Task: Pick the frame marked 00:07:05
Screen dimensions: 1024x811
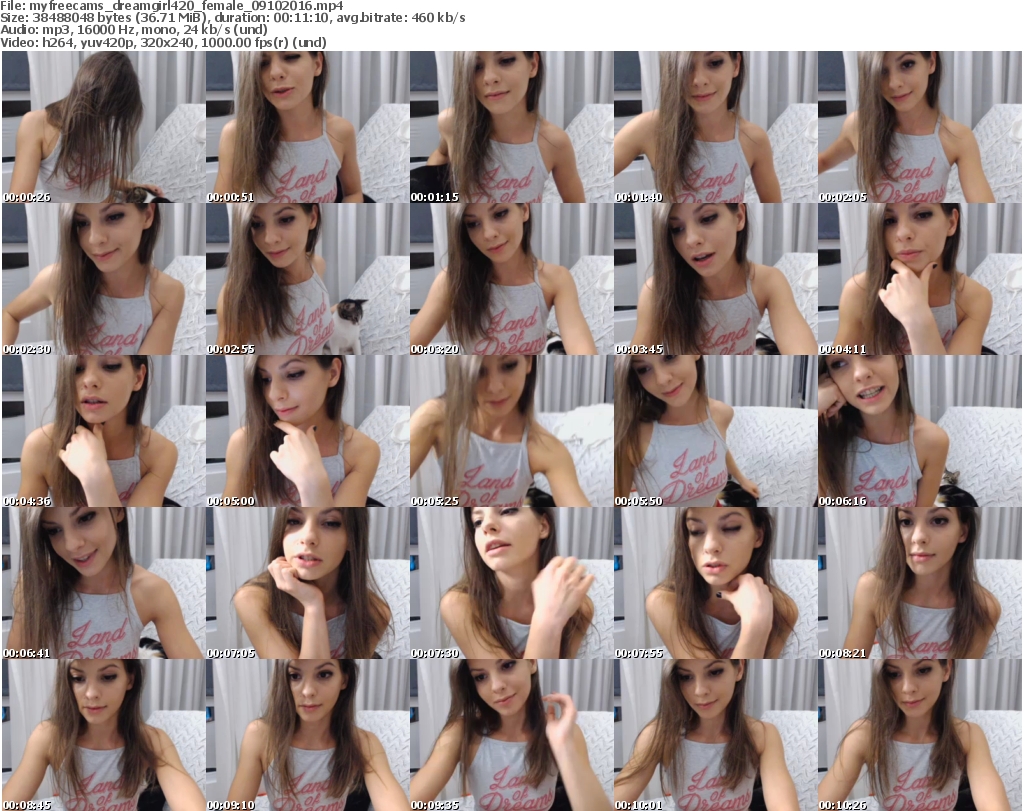Action: pyautogui.click(x=308, y=583)
